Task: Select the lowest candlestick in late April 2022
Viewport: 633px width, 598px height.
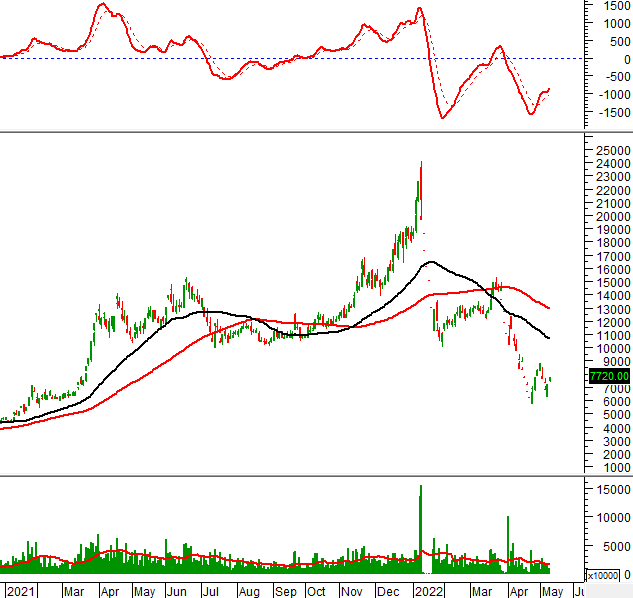Action: click(532, 398)
